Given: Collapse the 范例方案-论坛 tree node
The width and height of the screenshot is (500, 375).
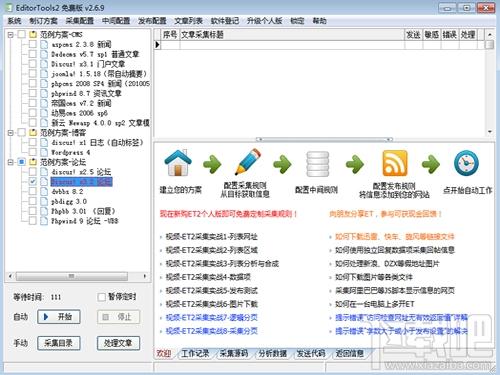Looking at the screenshot, I should tap(11, 162).
